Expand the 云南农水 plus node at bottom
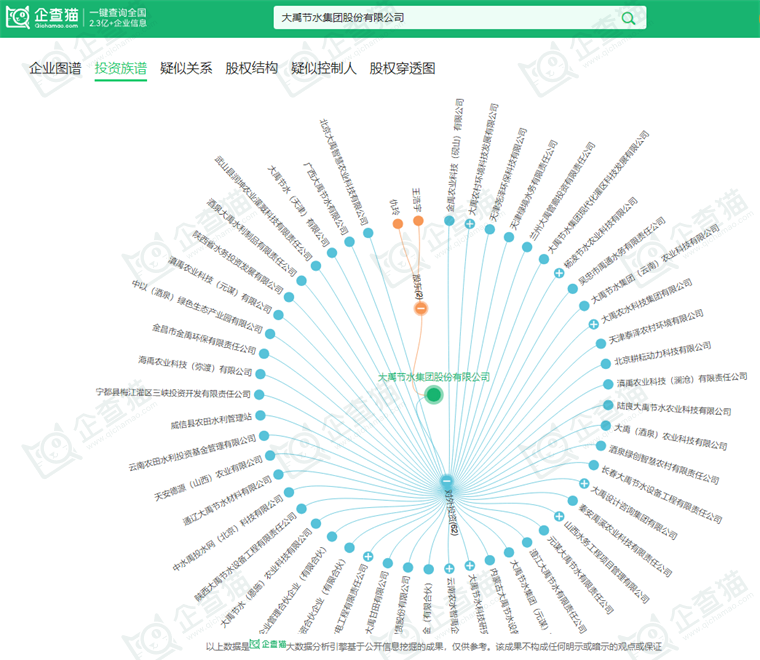This screenshot has height=660, width=760. coord(449,568)
